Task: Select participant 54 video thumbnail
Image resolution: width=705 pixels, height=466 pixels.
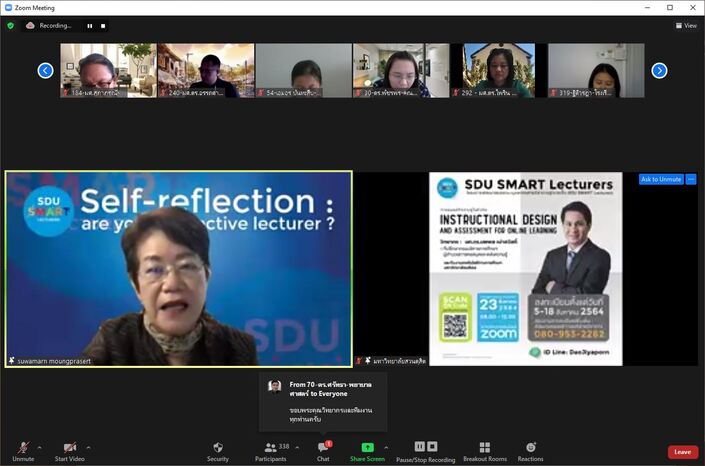Action: [303, 70]
